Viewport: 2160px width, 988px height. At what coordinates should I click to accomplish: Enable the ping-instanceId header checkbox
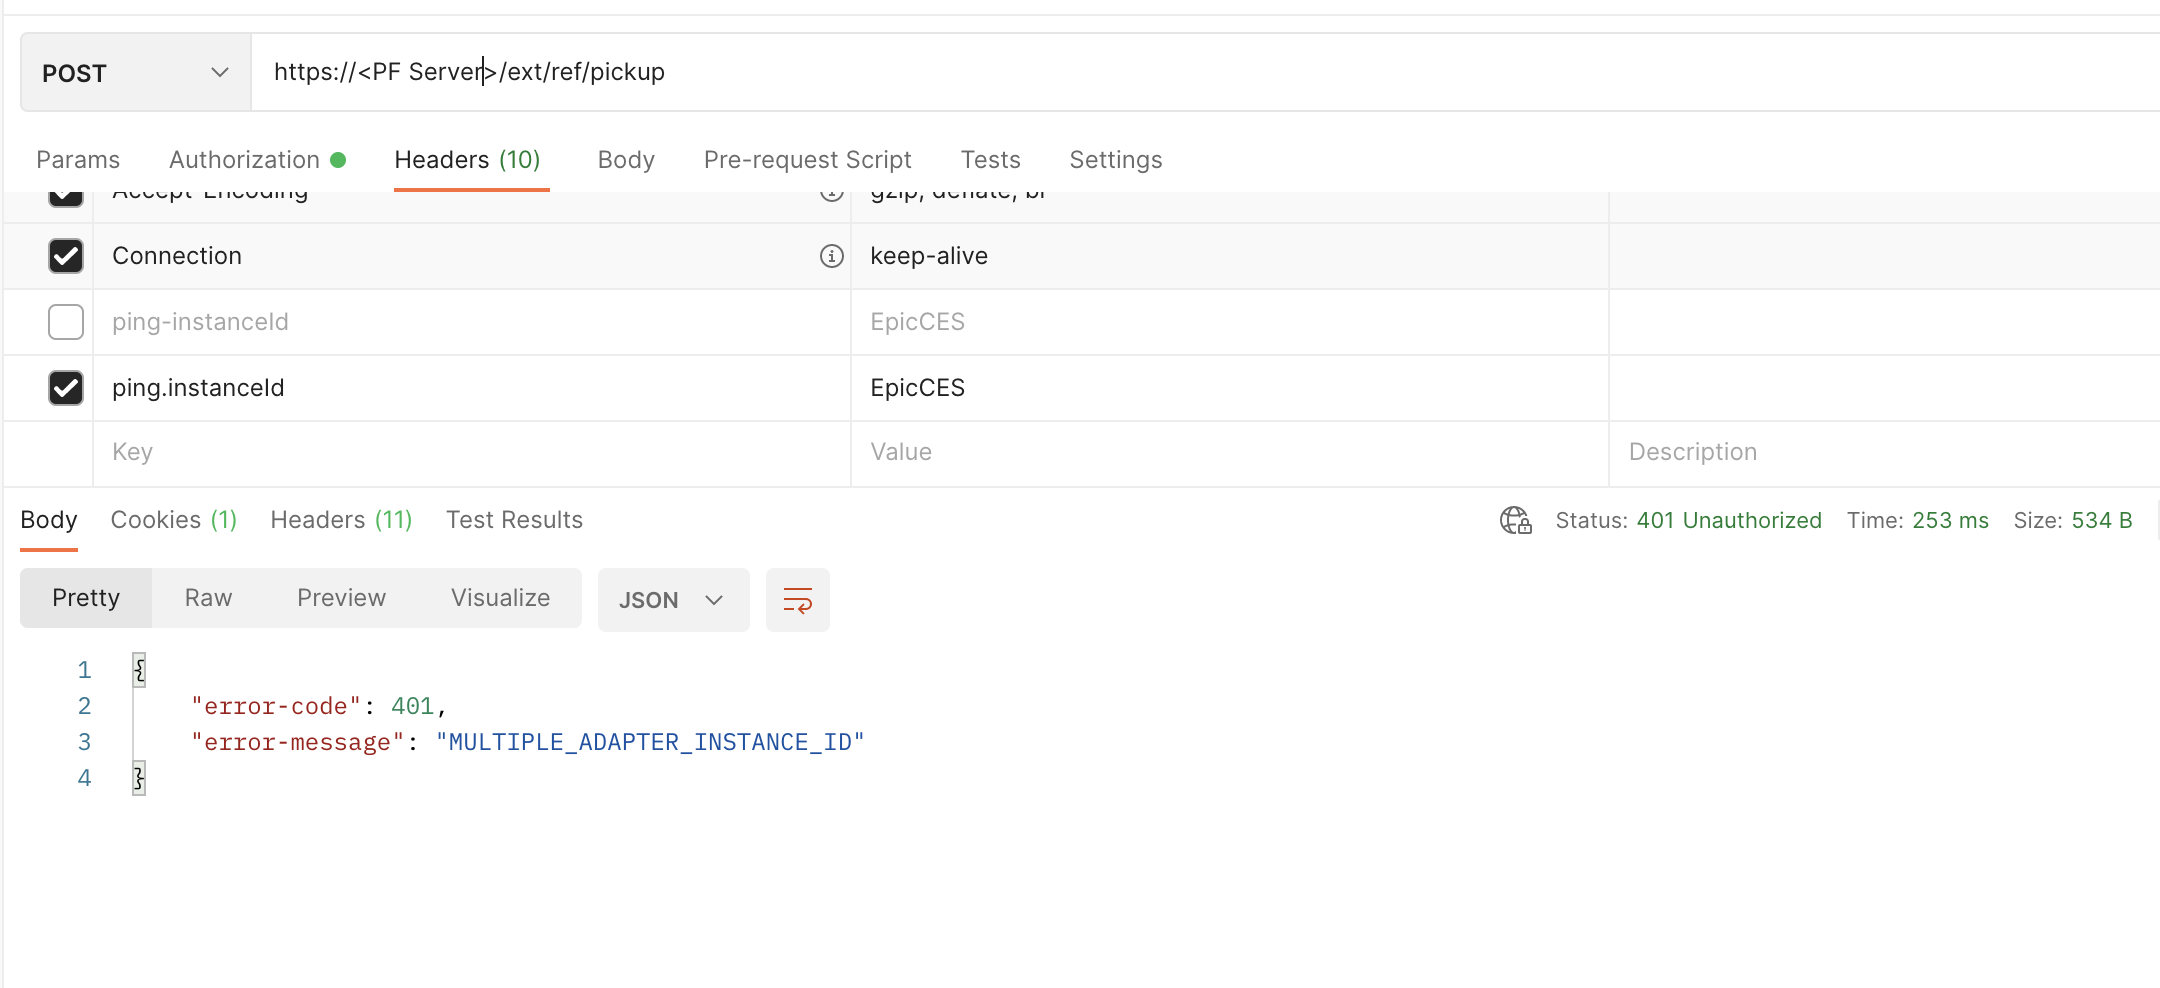point(65,322)
